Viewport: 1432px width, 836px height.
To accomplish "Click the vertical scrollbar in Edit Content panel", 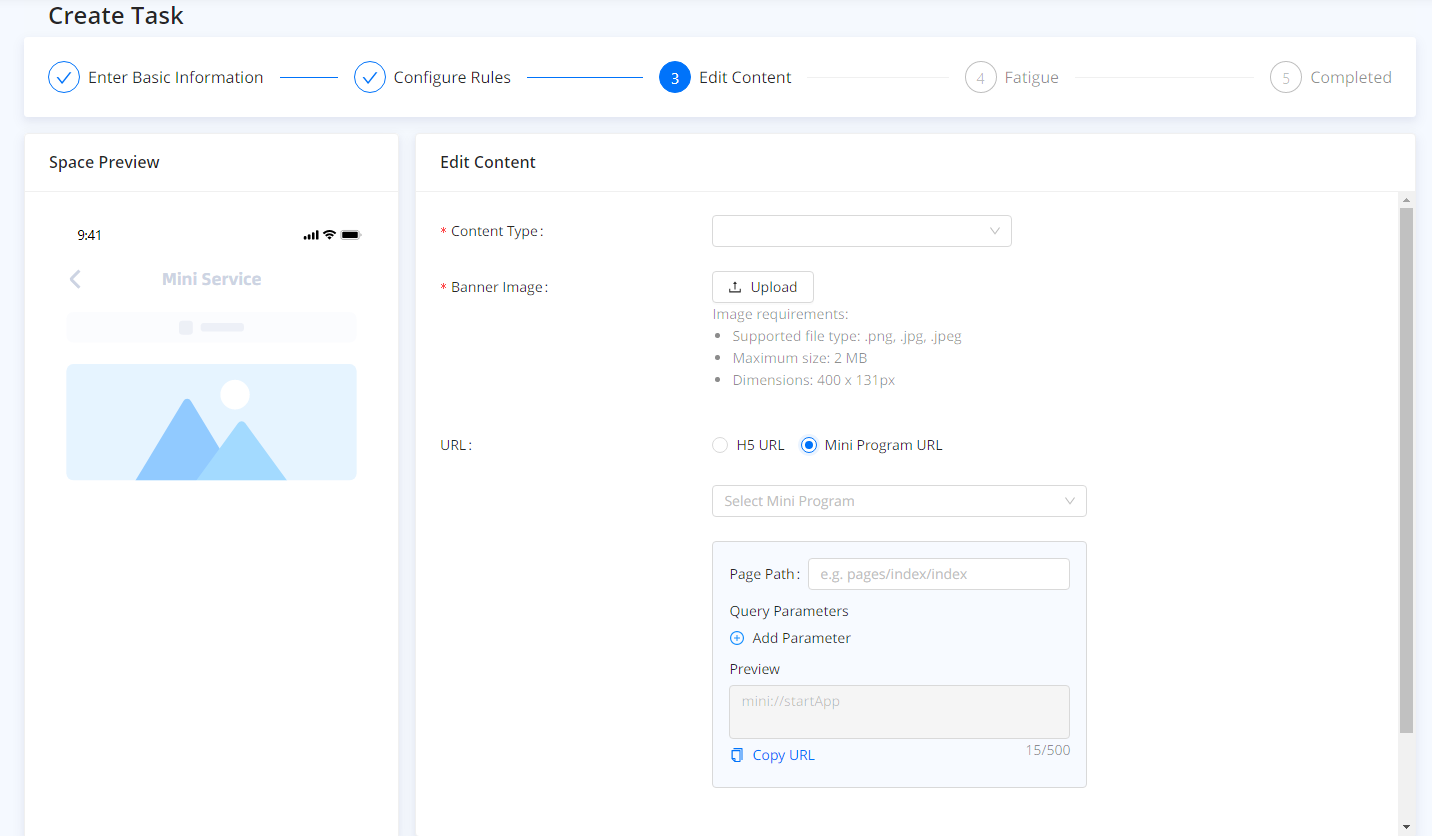I will [x=1406, y=470].
